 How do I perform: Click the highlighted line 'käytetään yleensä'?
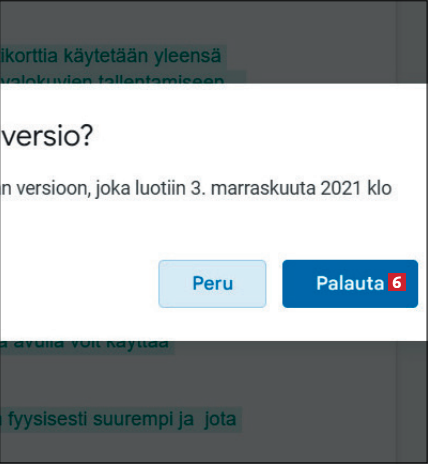tap(111, 56)
